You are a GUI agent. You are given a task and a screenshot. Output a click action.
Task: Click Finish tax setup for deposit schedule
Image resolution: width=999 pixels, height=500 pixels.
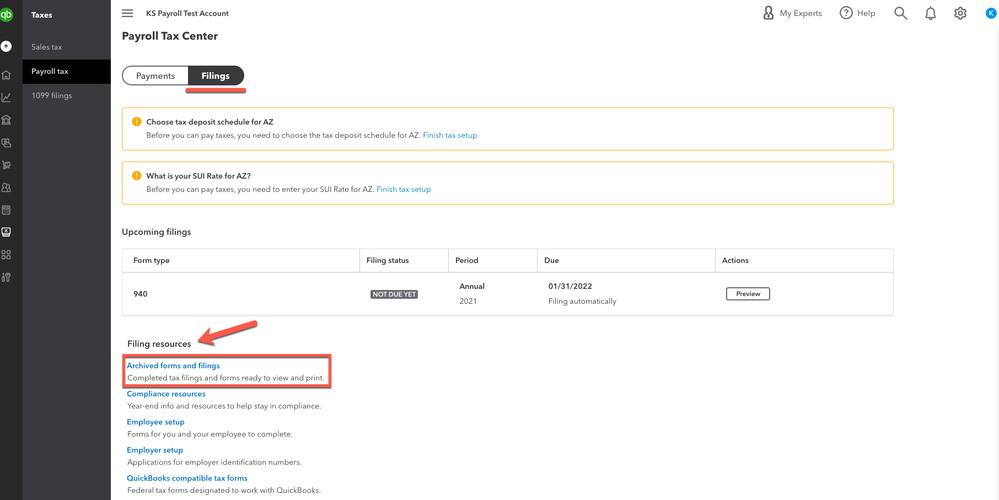pos(450,136)
